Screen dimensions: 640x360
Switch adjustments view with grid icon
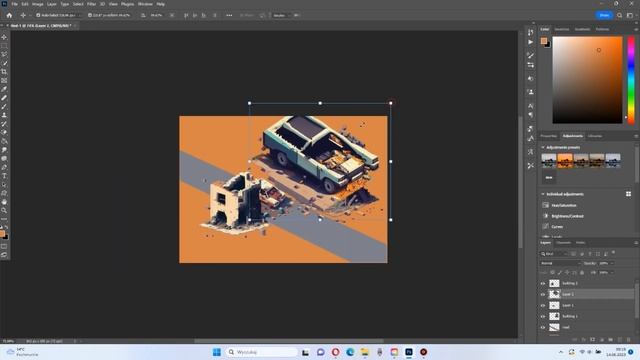pyautogui.click(x=629, y=194)
